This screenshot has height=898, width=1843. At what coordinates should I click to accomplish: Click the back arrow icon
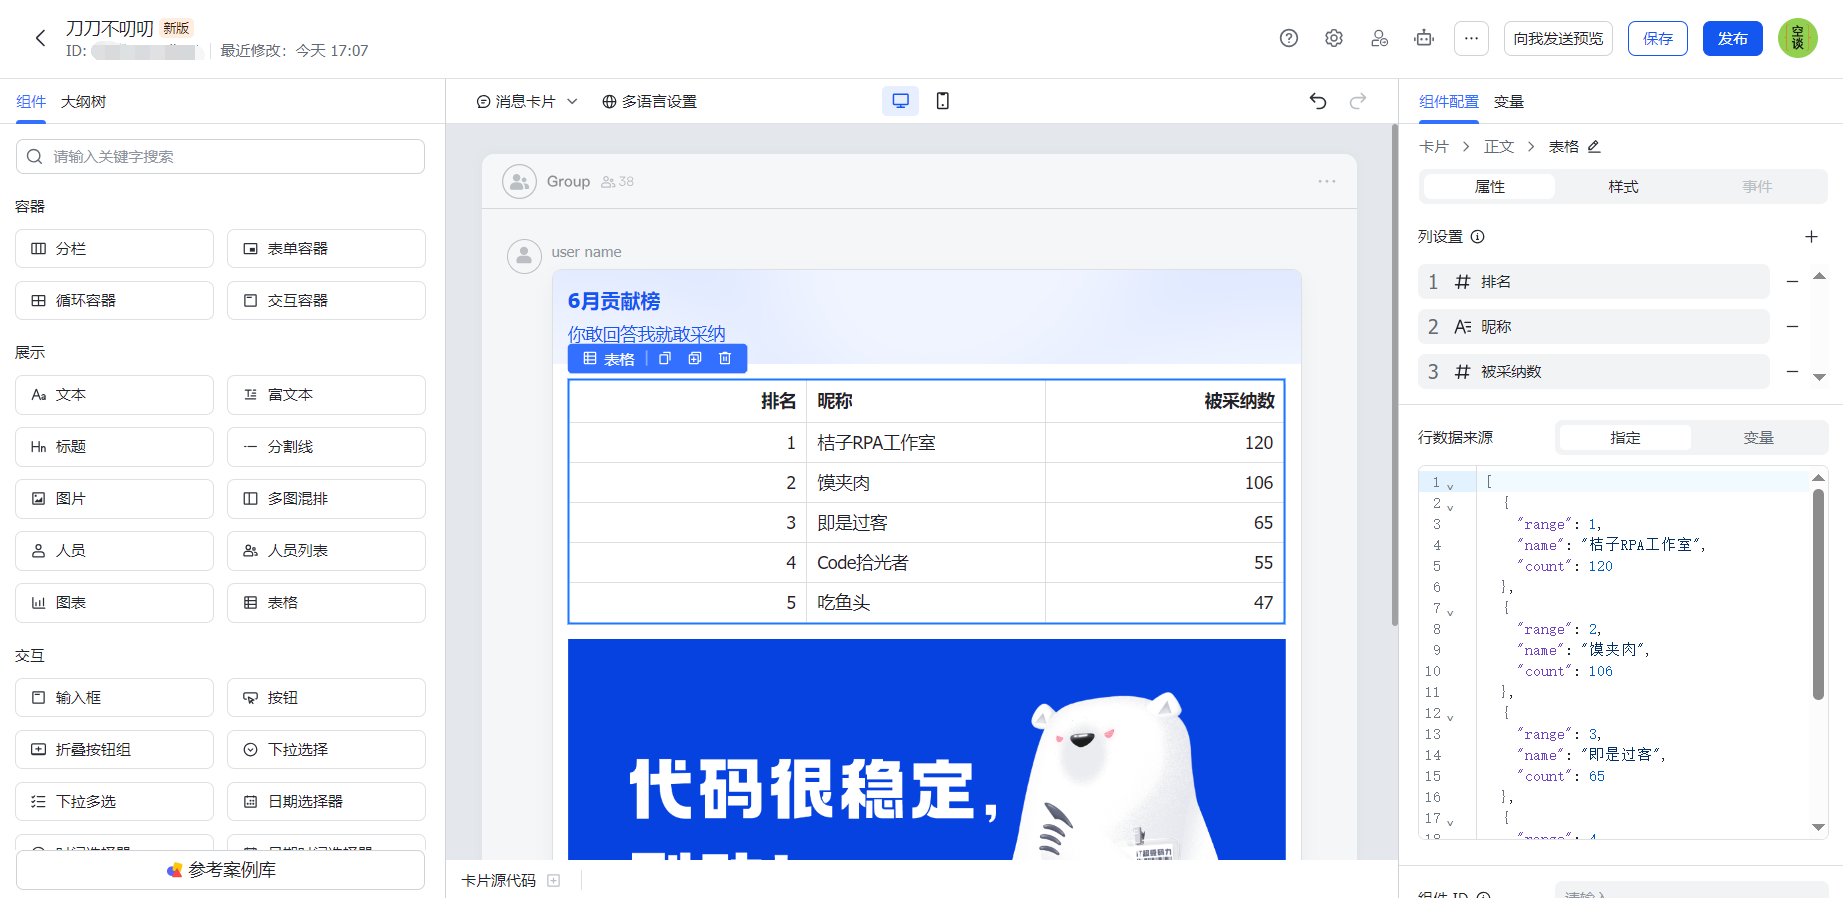(x=41, y=38)
